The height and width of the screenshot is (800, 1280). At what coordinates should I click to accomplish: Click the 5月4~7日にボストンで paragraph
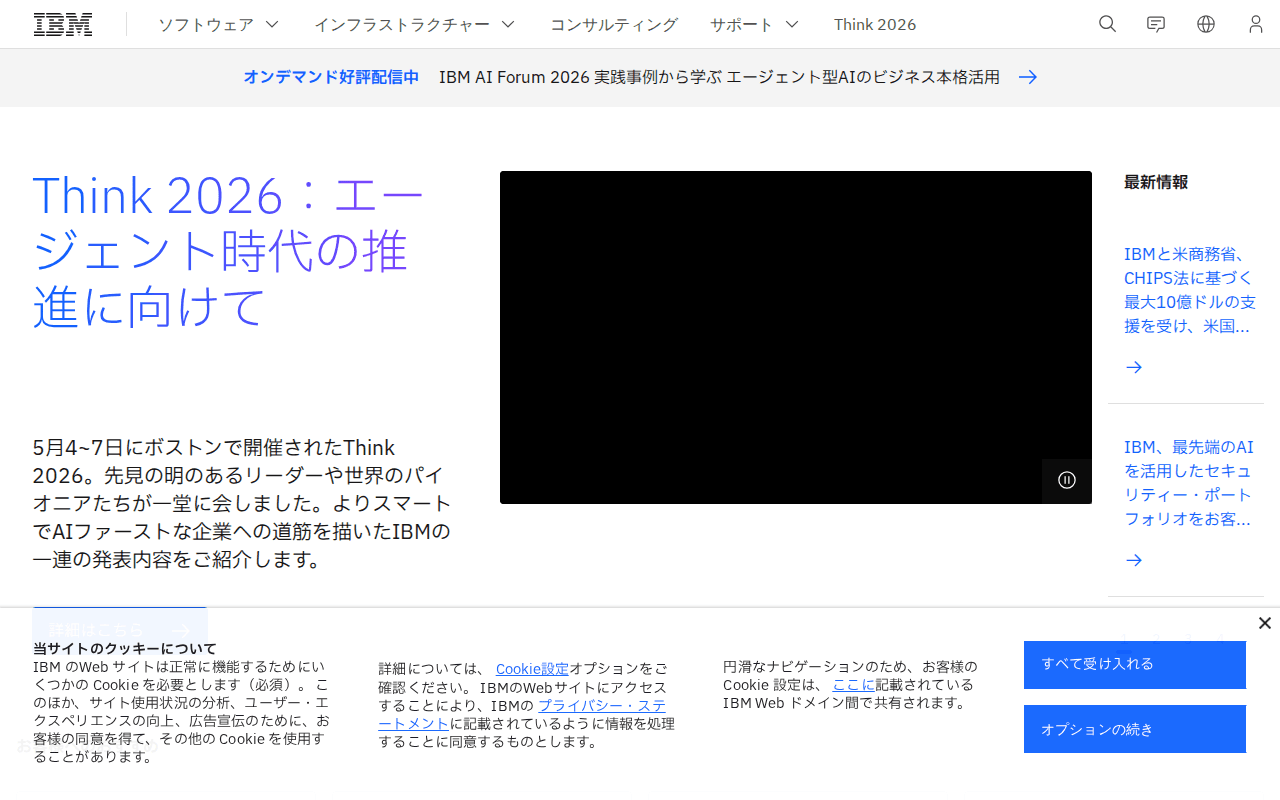pos(242,503)
